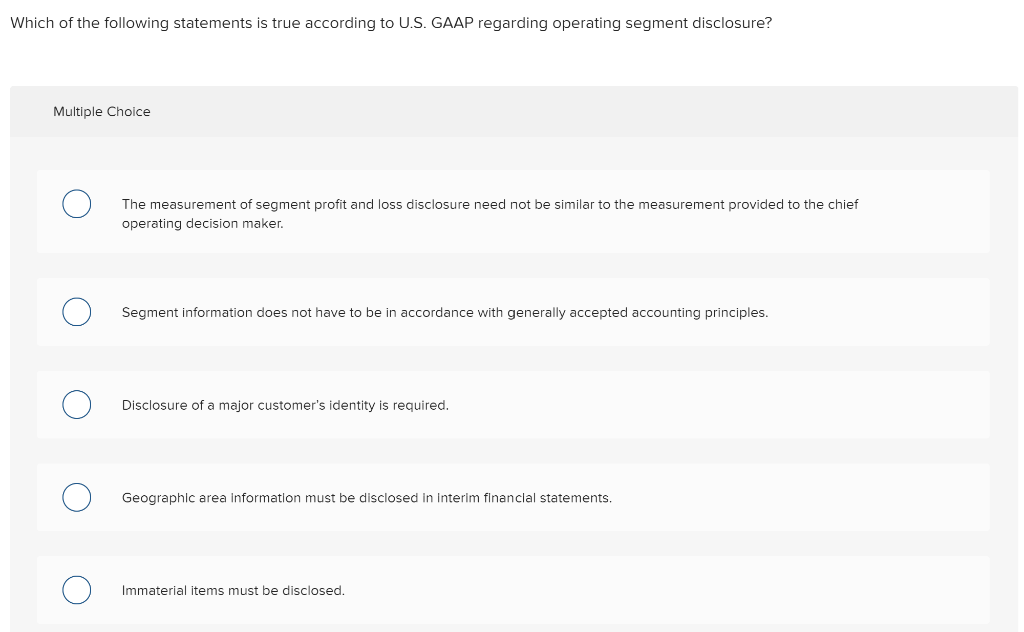This screenshot has height=632, width=1024.
Task: Click the second answer choice card
Action: click(x=513, y=312)
